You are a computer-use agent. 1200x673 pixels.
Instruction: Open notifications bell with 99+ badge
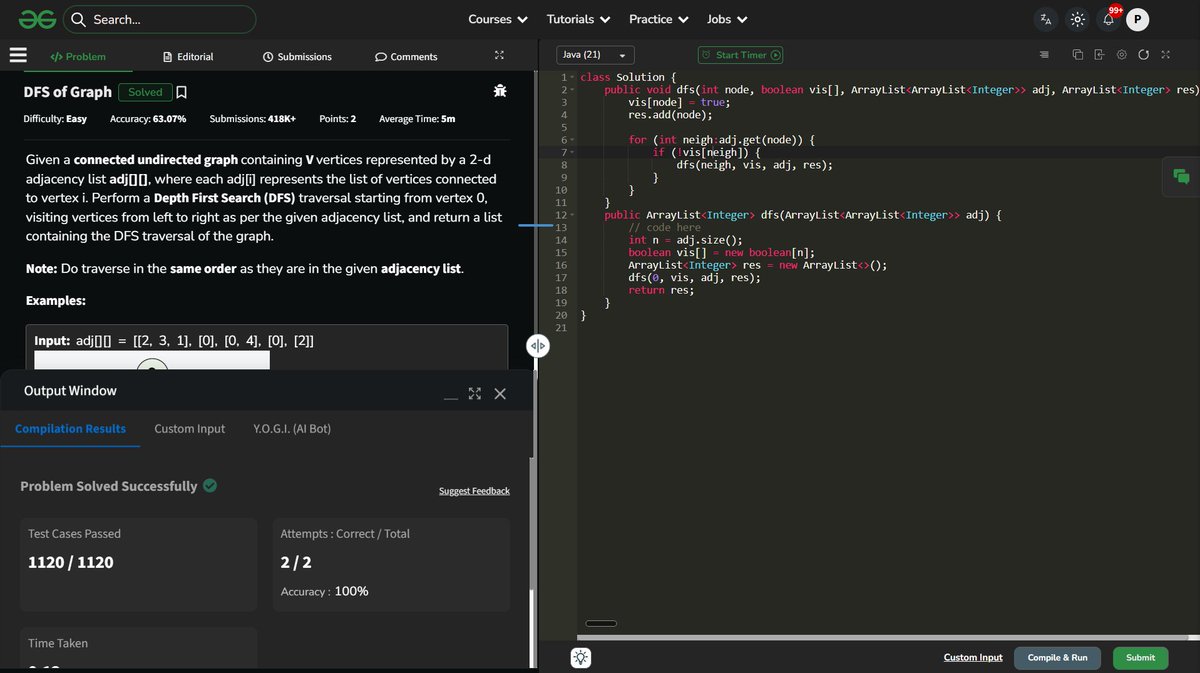point(1109,19)
